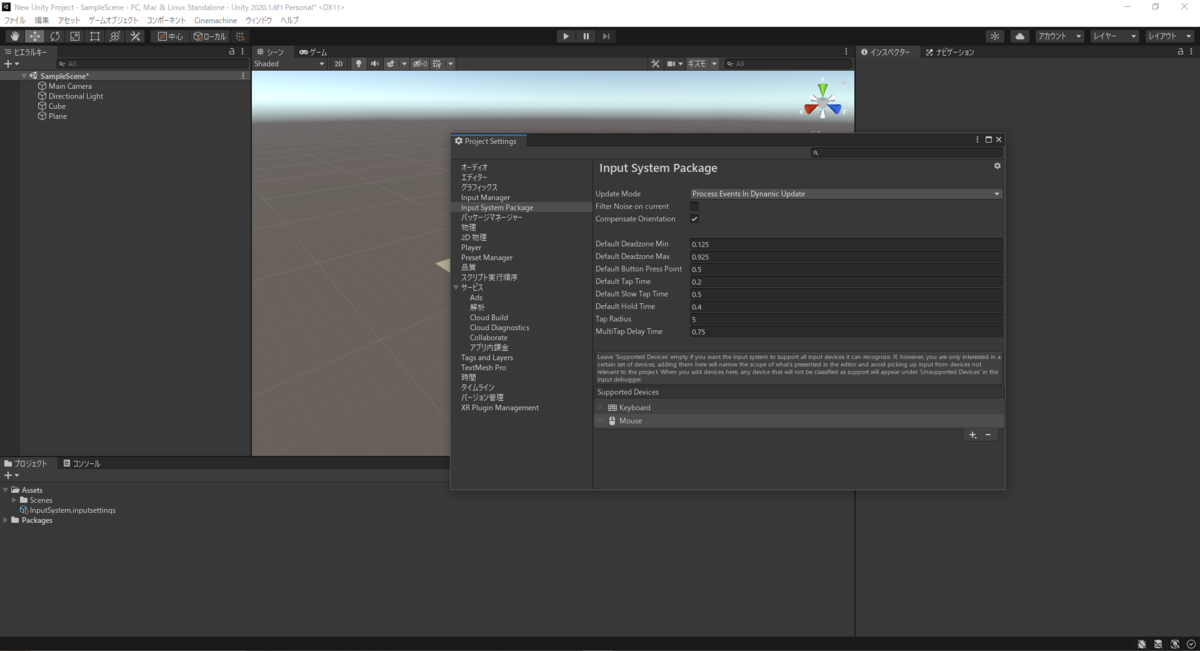Collapse the Assets folder
1200x651 pixels.
(5, 490)
